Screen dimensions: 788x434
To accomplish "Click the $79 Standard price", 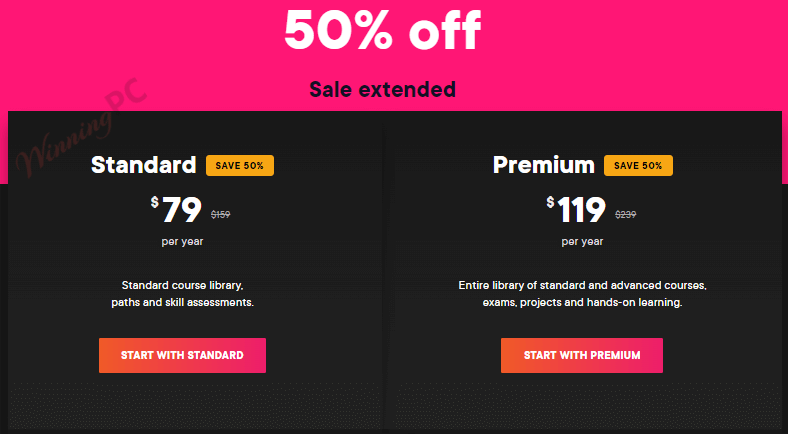I will pos(182,210).
